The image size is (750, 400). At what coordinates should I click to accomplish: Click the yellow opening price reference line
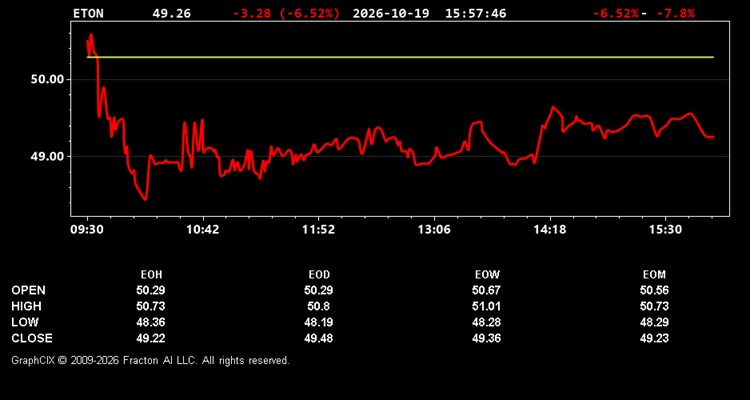click(400, 57)
